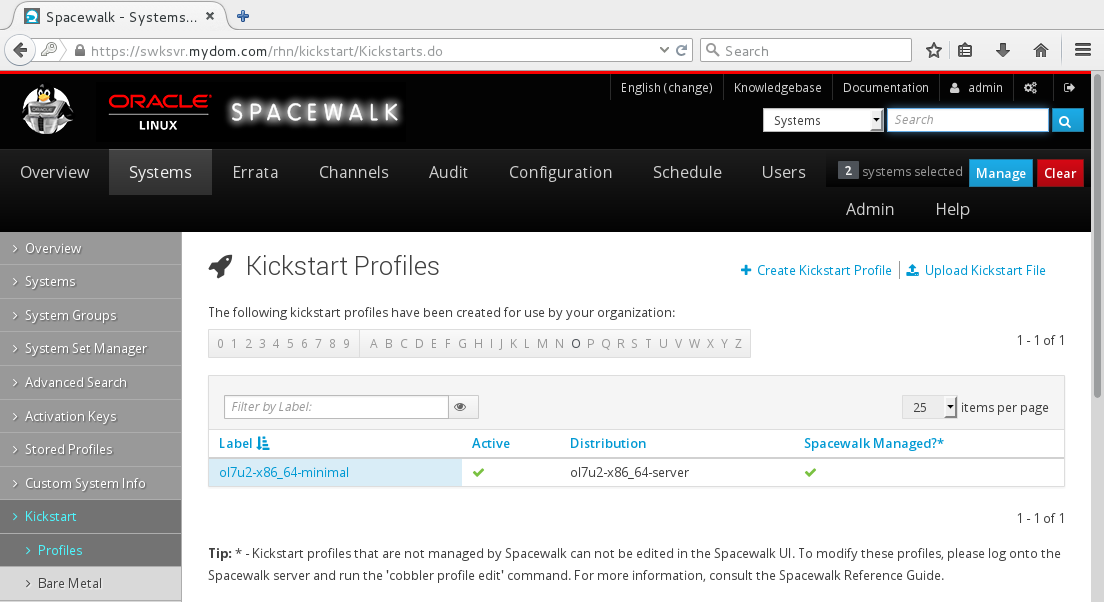Screen dimensions: 1104x602
Task: Click the key icon beside the address bar
Action: point(49,50)
